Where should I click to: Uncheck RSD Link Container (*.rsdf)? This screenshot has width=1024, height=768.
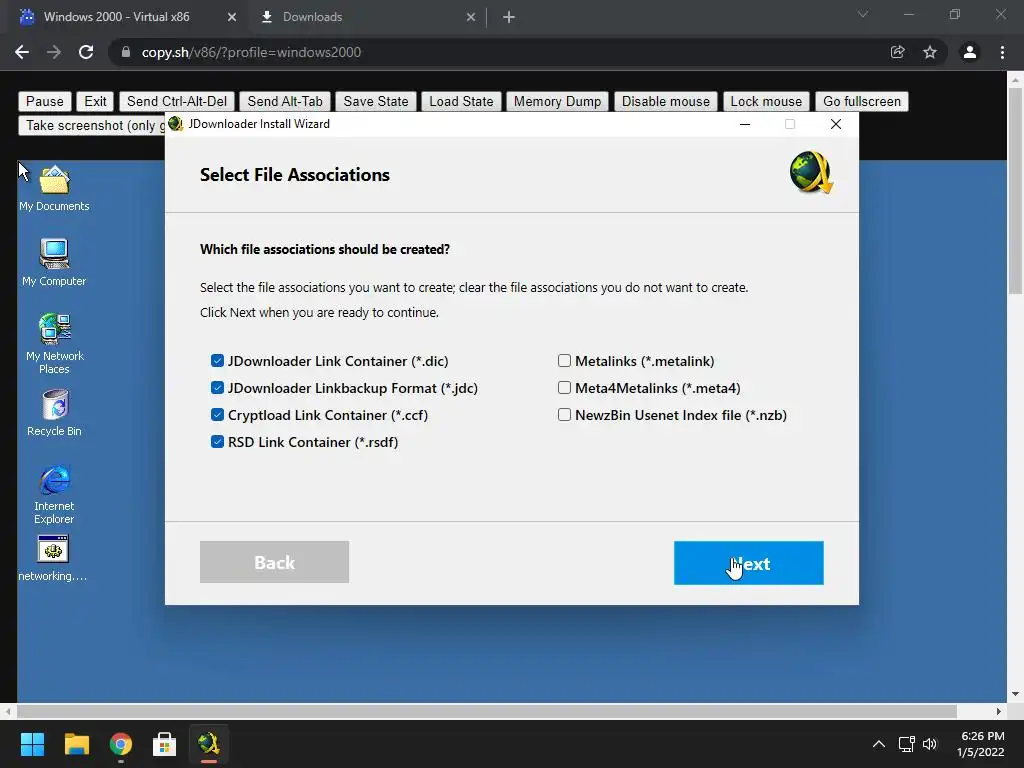click(217, 442)
